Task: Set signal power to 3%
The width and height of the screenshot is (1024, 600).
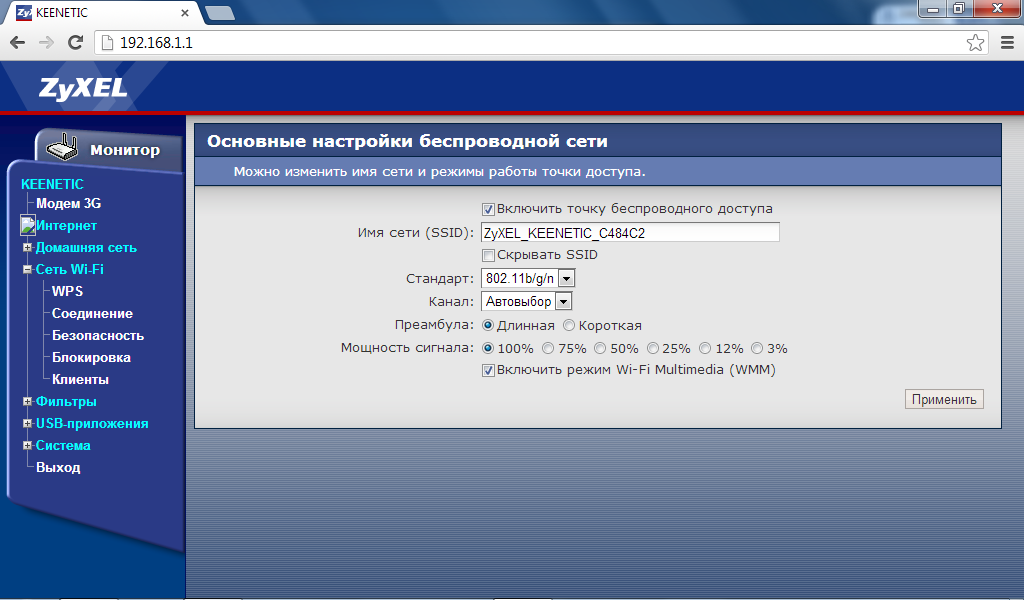Action: (x=757, y=348)
